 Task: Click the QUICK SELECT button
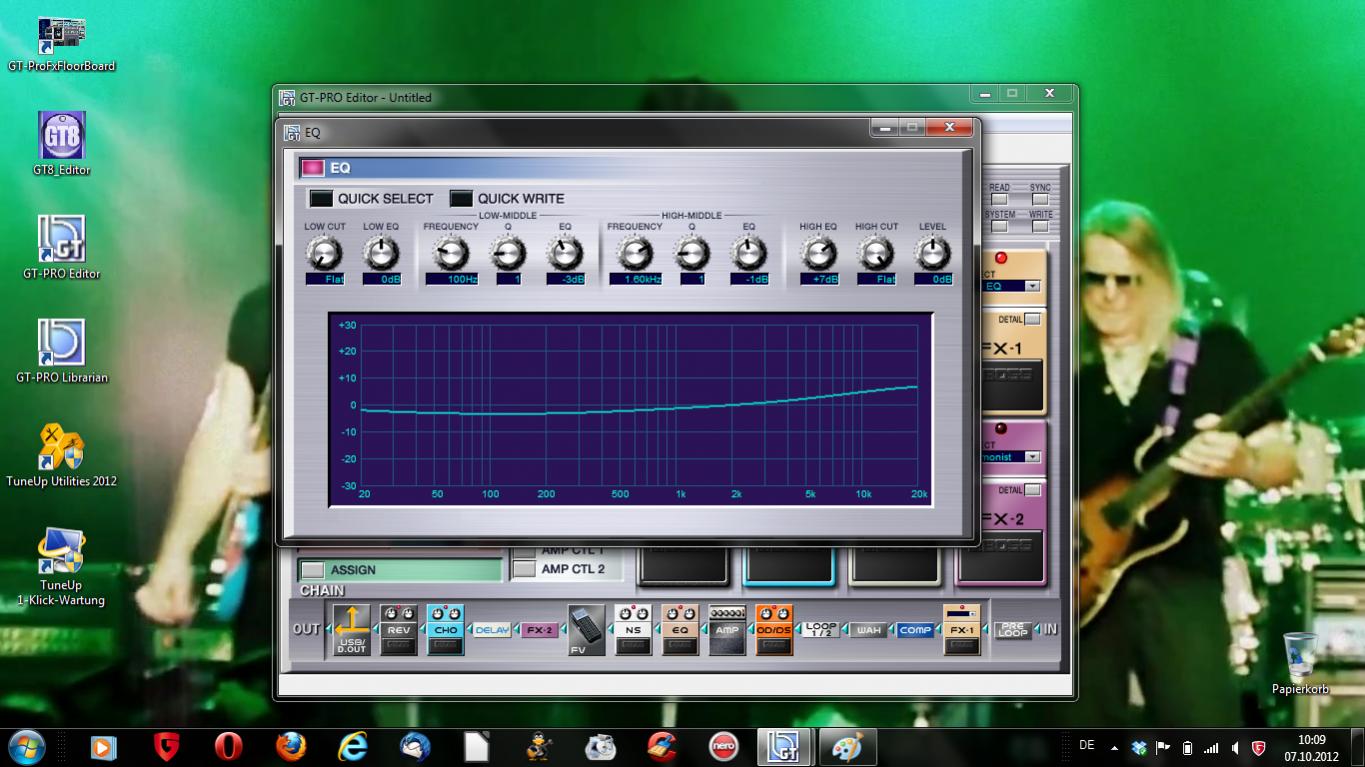[x=321, y=199]
